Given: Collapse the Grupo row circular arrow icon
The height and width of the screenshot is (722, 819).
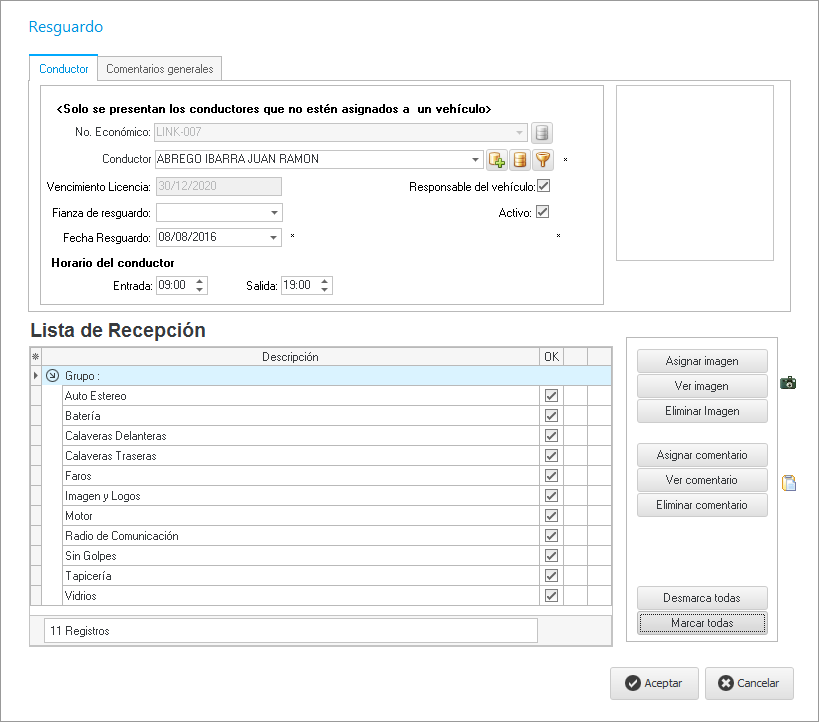Looking at the screenshot, I should pyautogui.click(x=52, y=376).
